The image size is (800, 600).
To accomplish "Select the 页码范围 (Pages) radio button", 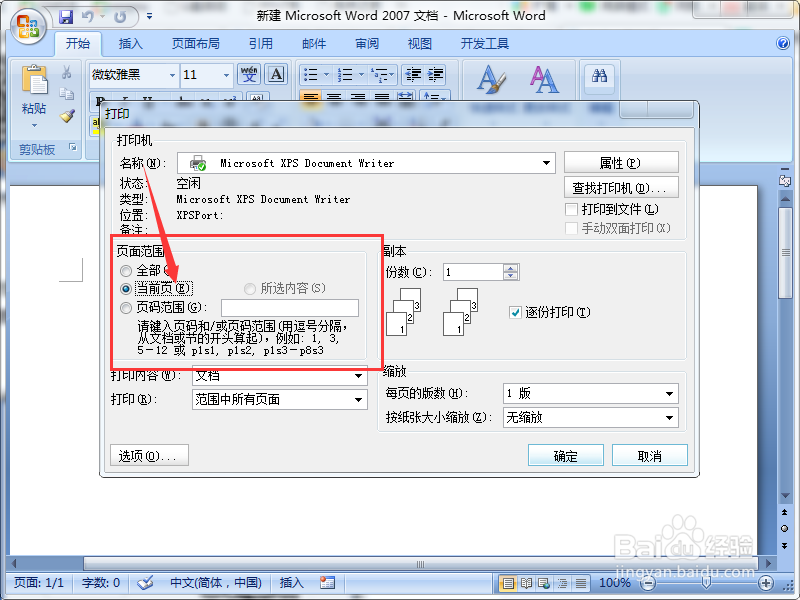I will click(126, 308).
